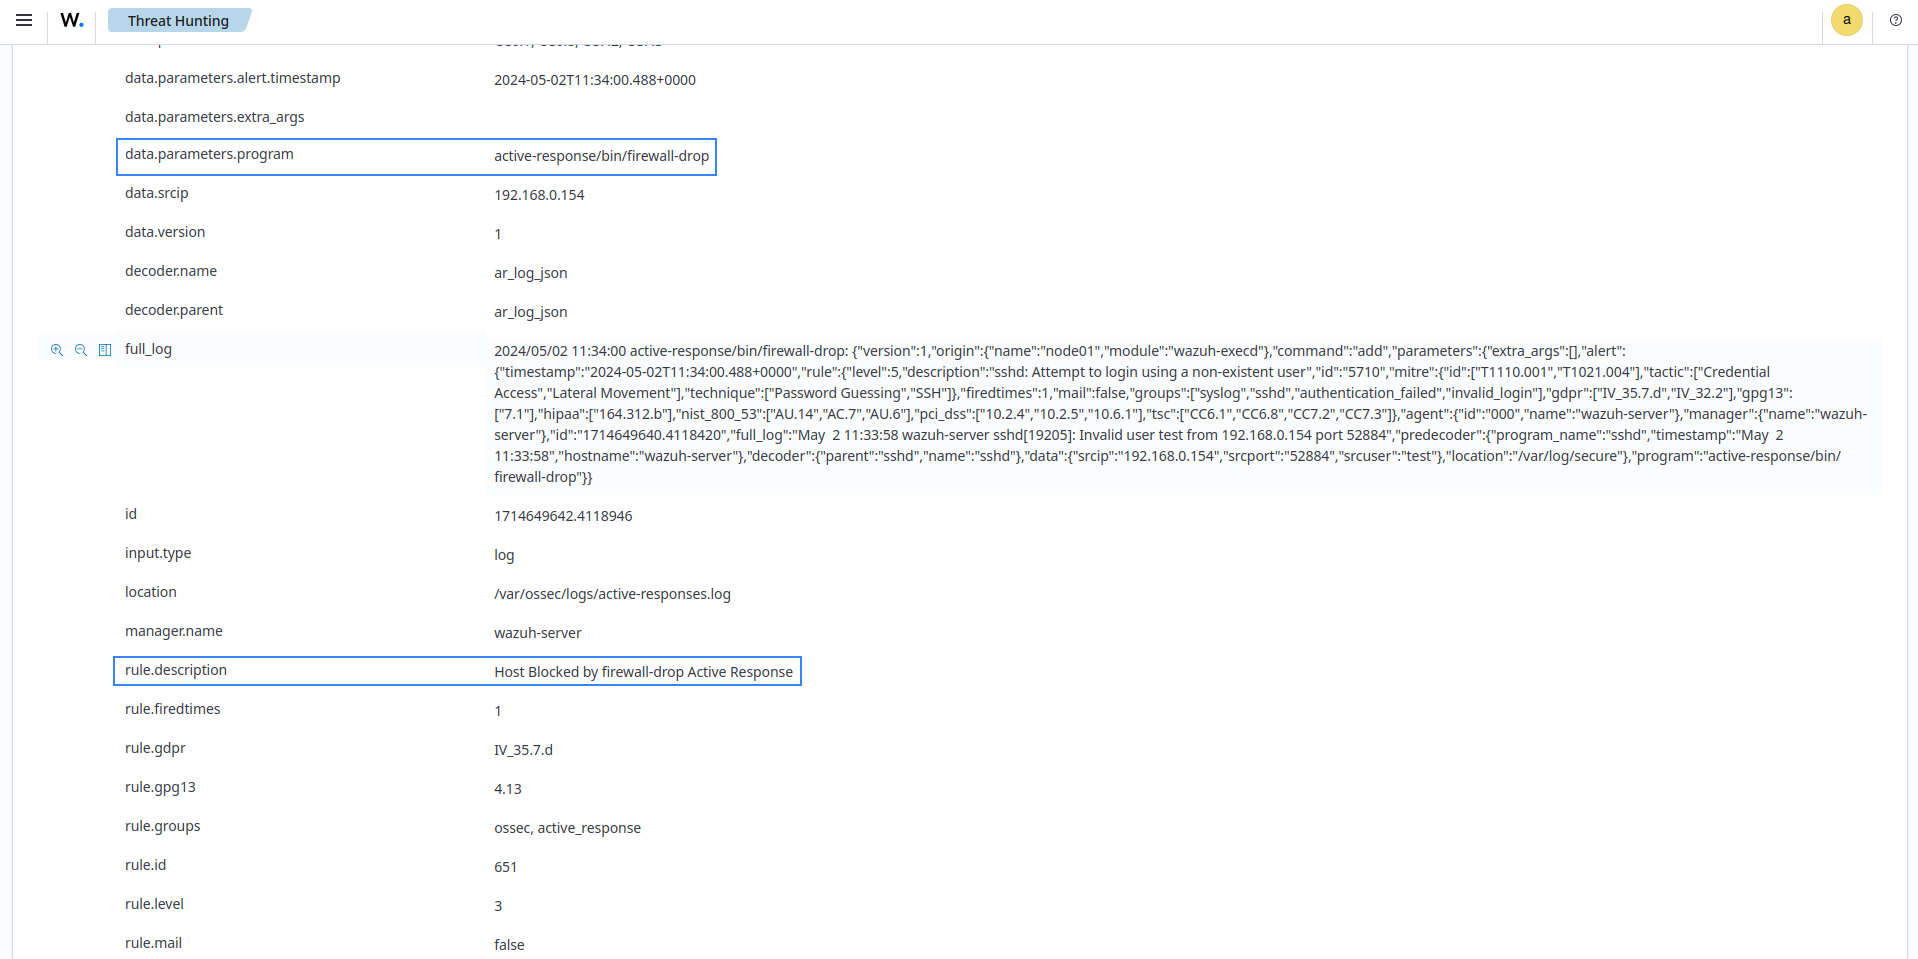Open the hamburger navigation menu

(x=24, y=20)
